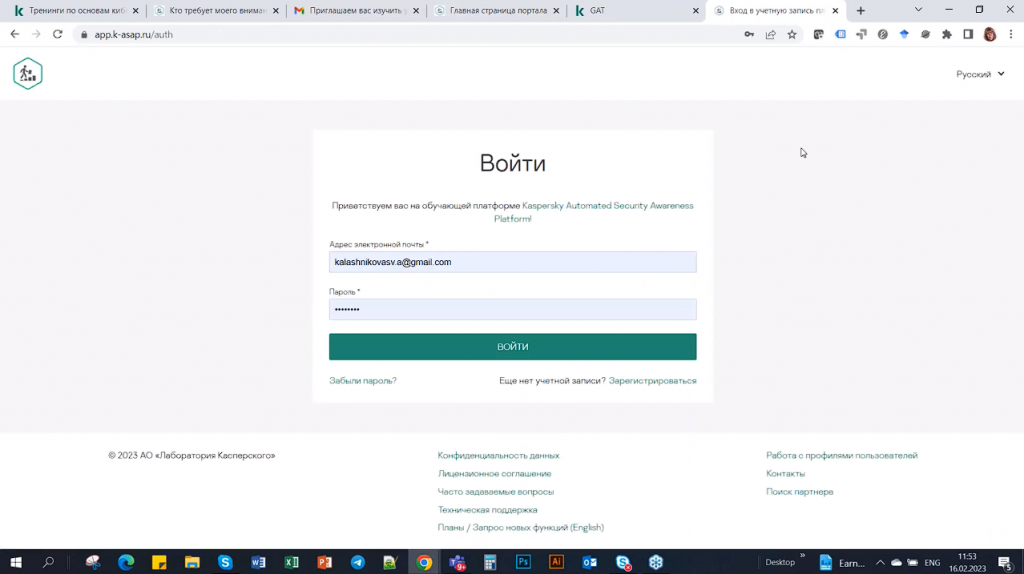Open Illustrator from the taskbar

click(x=556, y=562)
